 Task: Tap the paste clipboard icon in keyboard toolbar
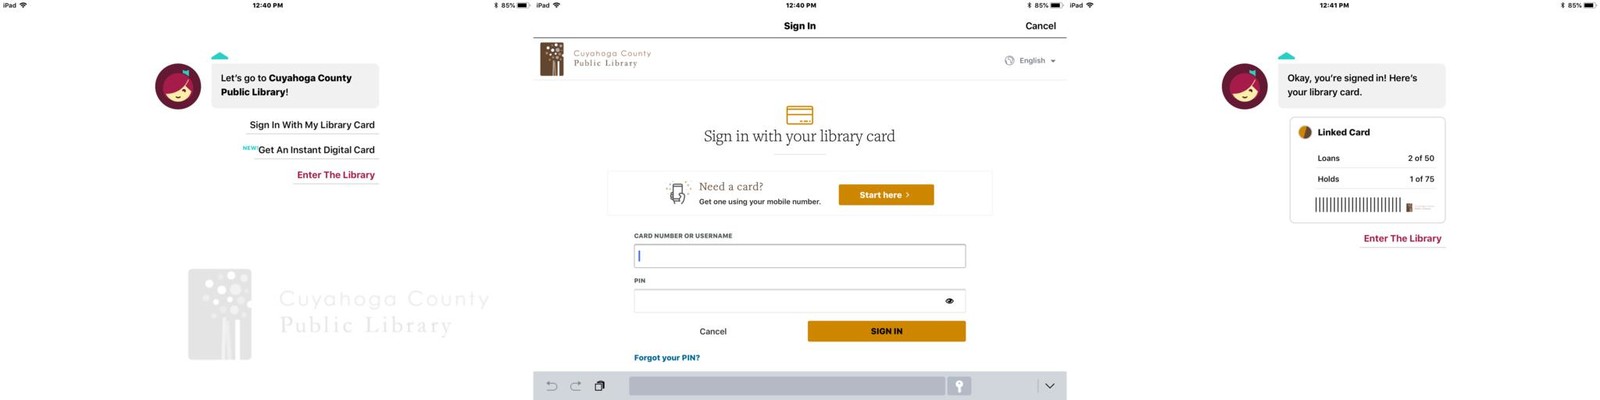click(600, 386)
